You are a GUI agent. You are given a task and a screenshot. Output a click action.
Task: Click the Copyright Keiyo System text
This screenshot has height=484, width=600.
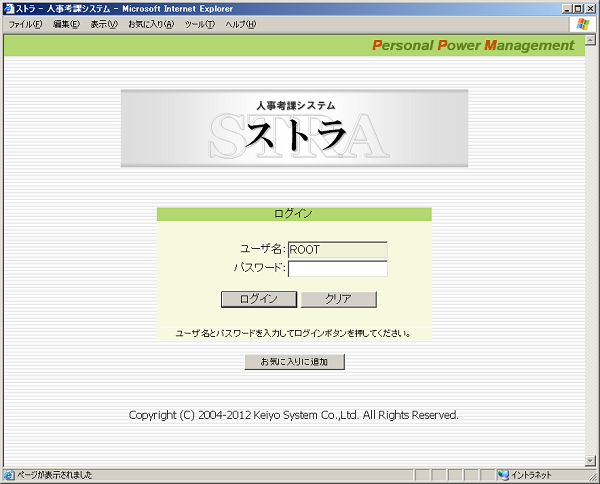click(293, 415)
